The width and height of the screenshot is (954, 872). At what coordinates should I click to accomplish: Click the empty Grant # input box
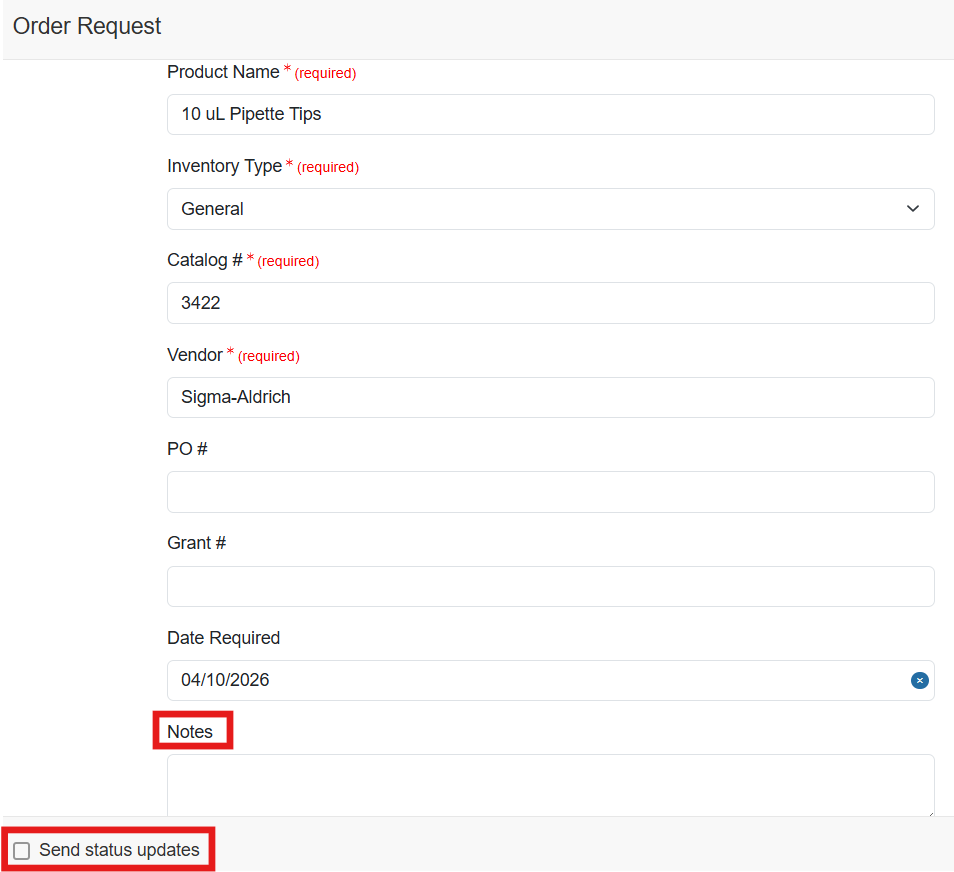(x=550, y=586)
